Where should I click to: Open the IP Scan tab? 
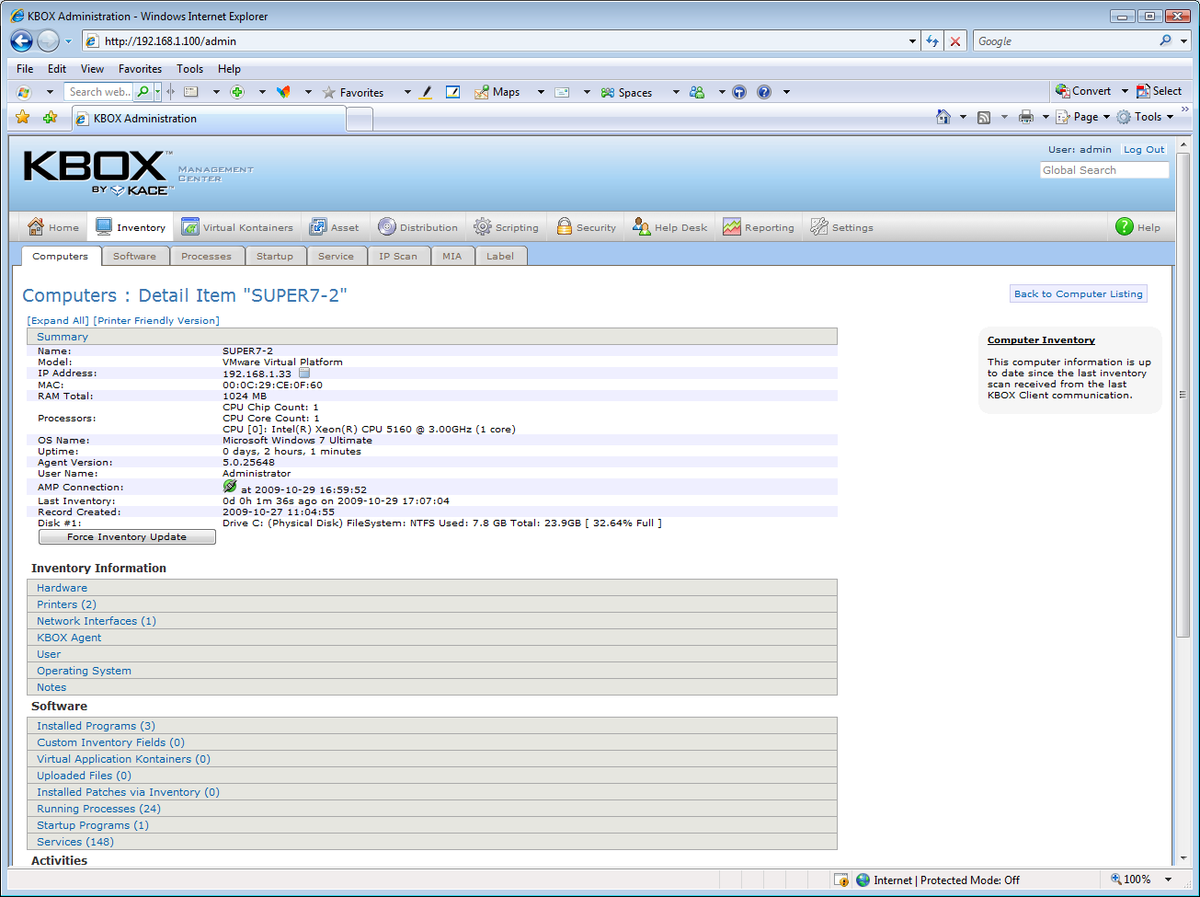pos(399,256)
